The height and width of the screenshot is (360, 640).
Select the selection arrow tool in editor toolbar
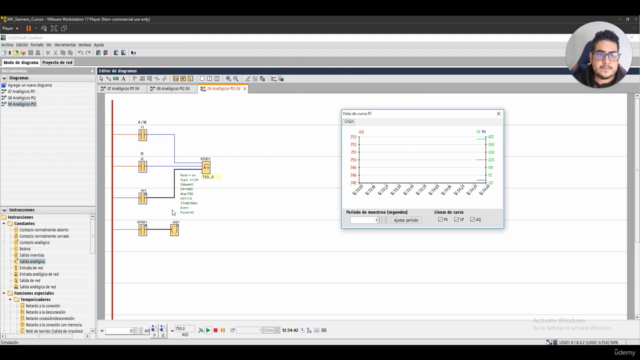(x=101, y=79)
